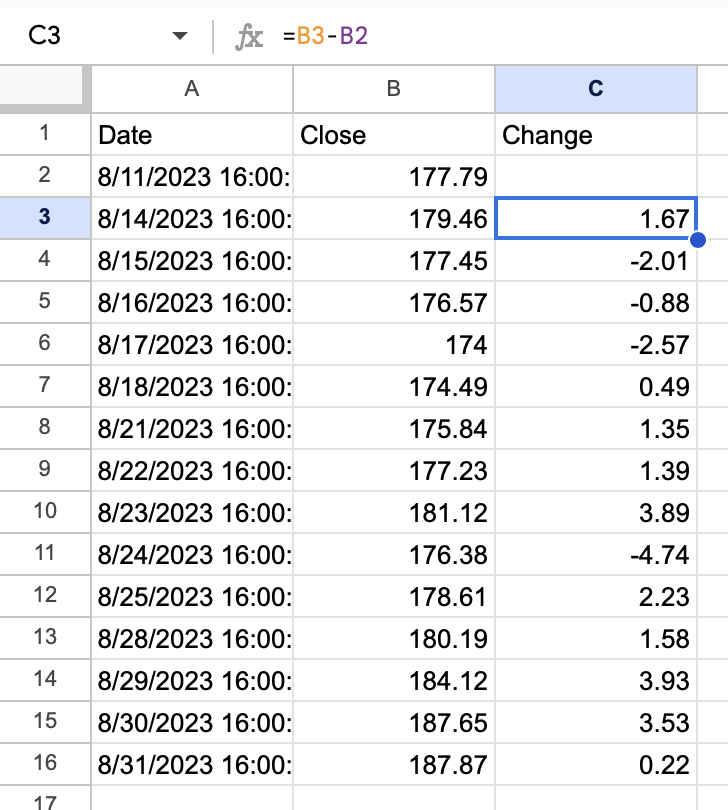Select cell with date 8/24/2023

[192, 554]
